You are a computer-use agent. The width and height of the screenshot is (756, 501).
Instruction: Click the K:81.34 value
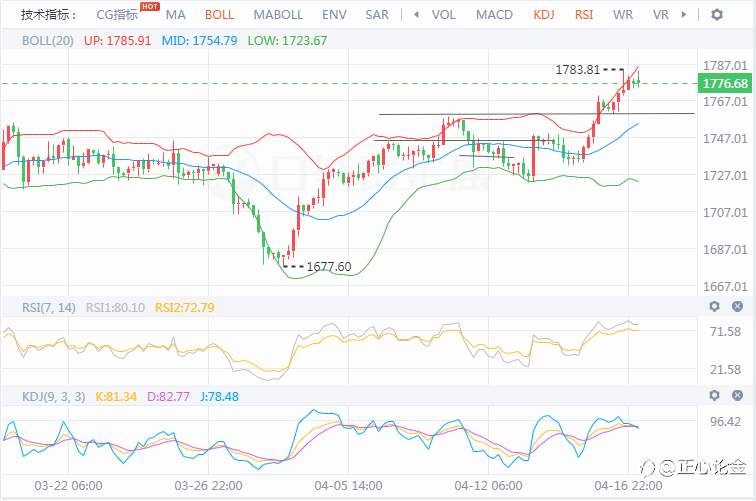116,397
